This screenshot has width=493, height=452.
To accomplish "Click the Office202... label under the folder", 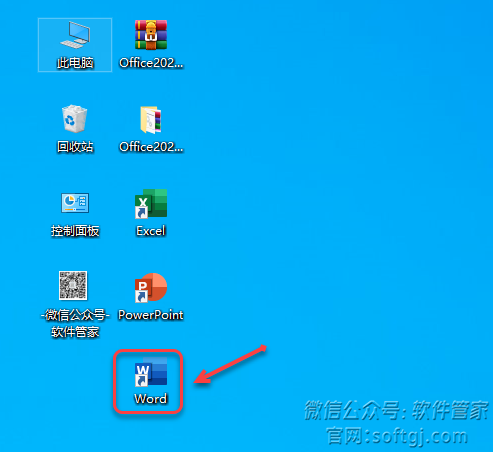I will pos(151,147).
